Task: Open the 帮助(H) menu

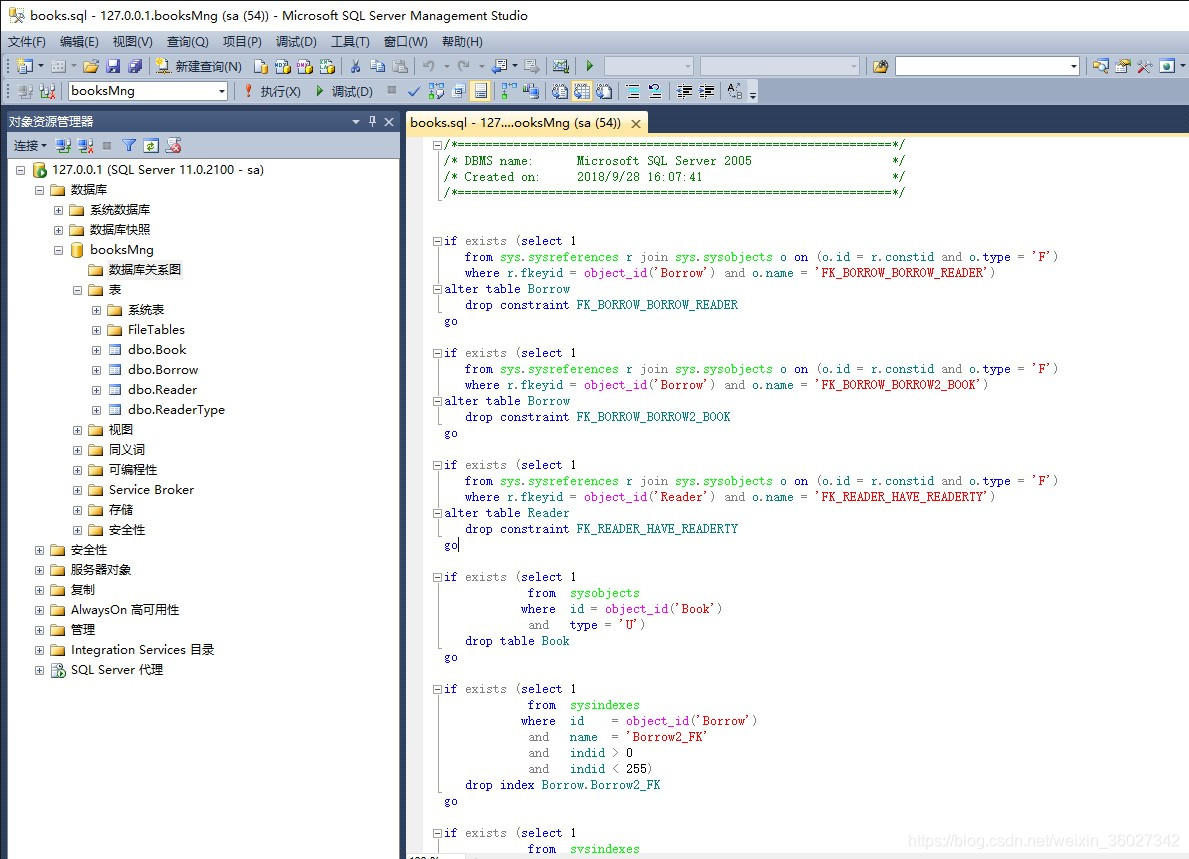Action: [462, 42]
